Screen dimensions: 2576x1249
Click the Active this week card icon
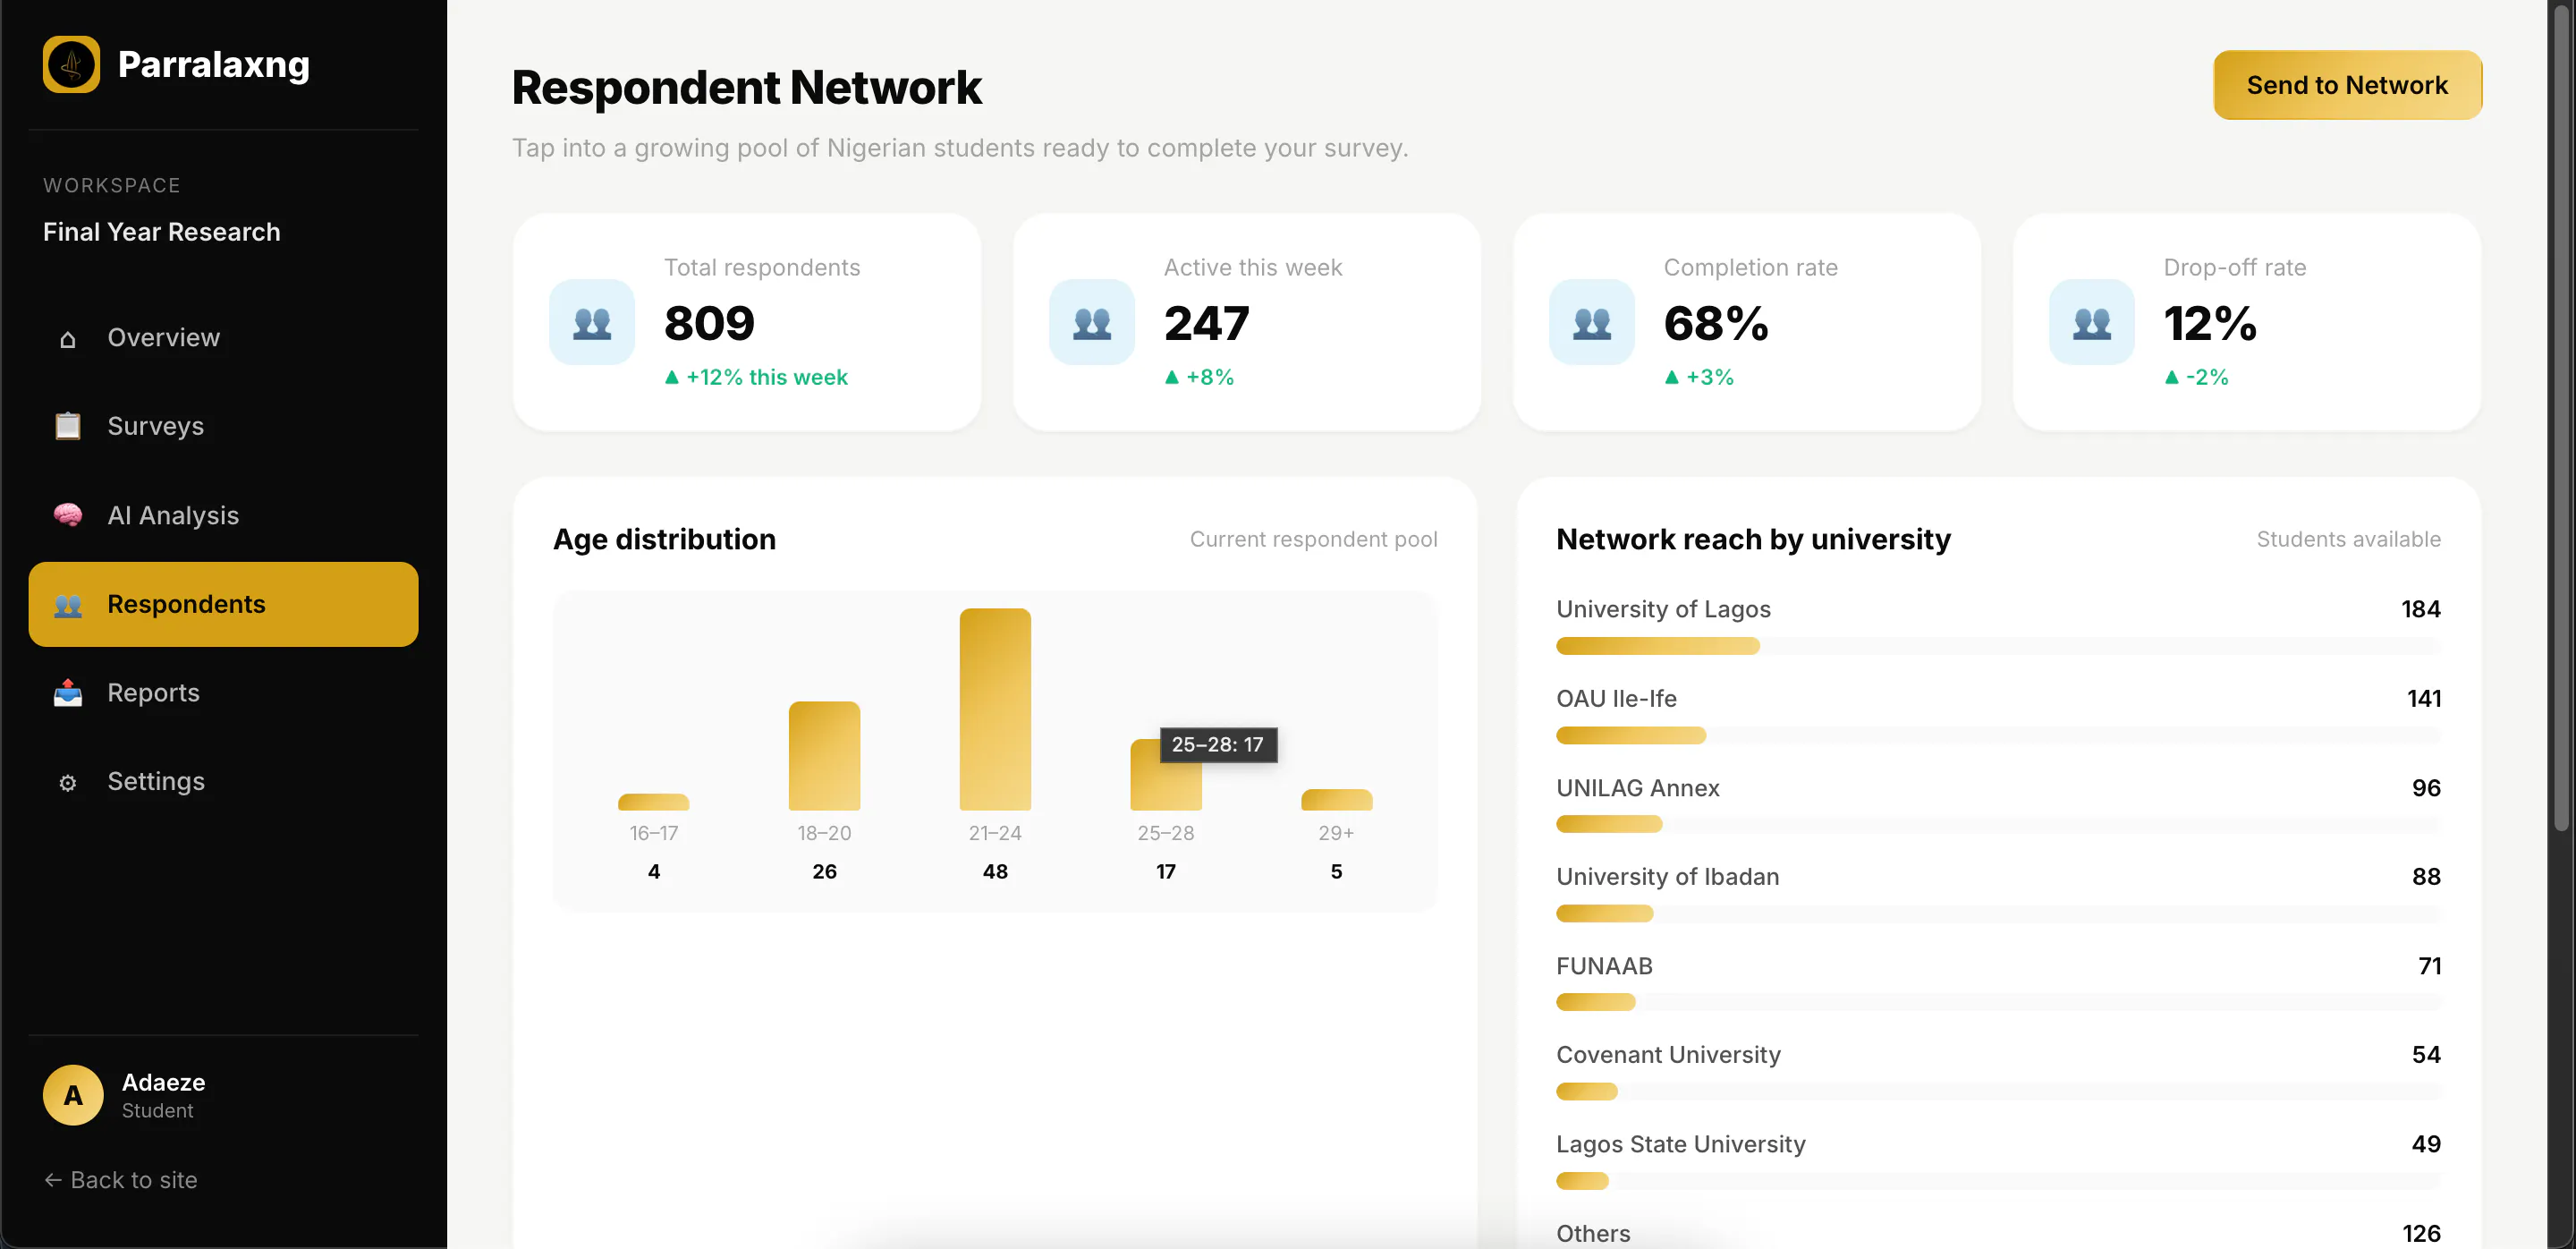click(1092, 322)
